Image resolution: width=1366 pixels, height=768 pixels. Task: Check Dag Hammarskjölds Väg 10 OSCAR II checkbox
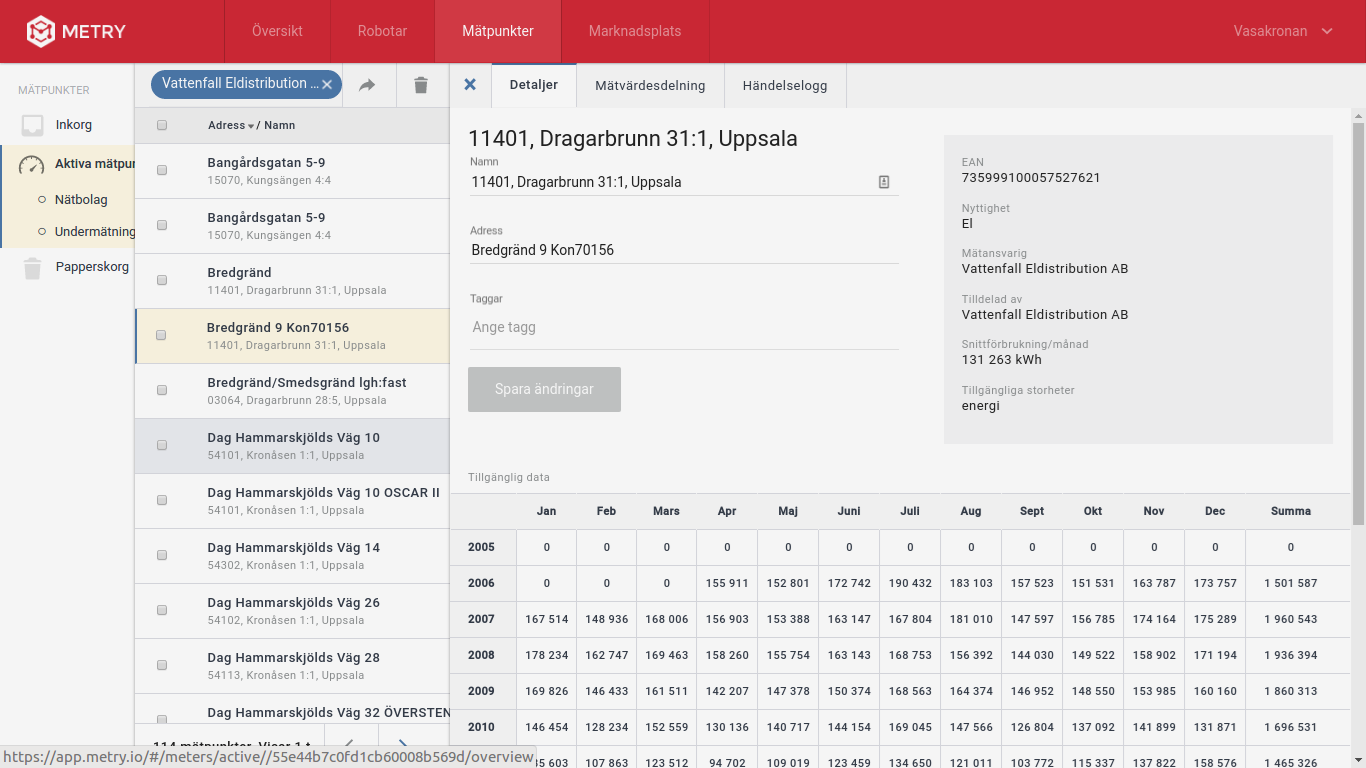coord(162,500)
